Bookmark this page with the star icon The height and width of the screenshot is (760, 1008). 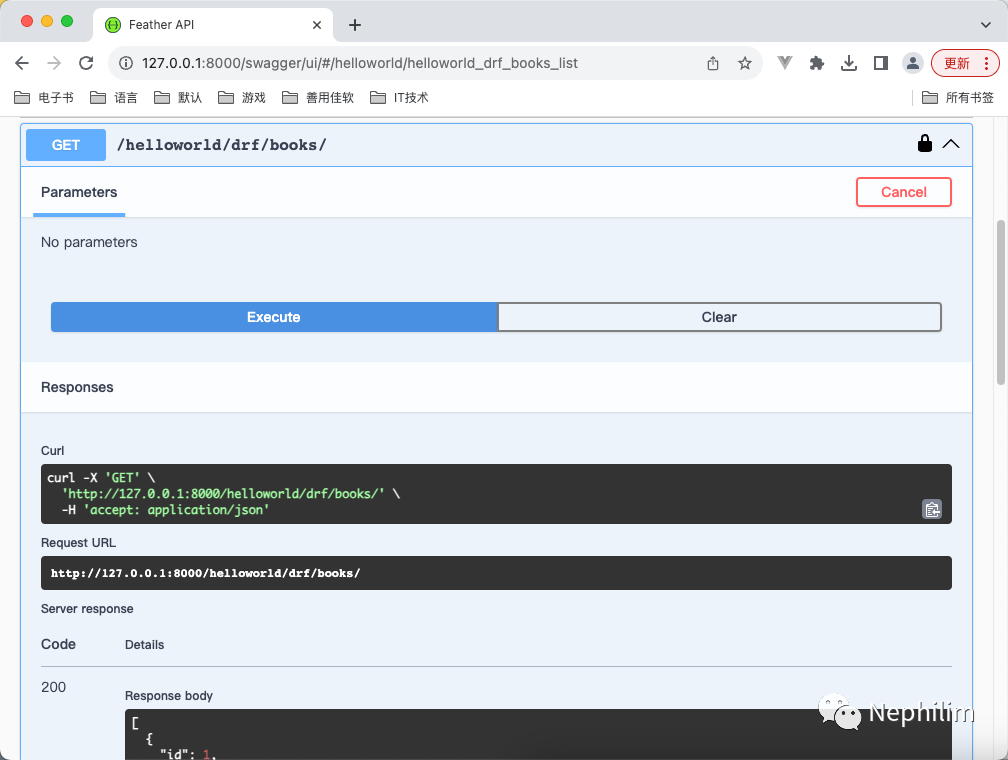point(745,63)
